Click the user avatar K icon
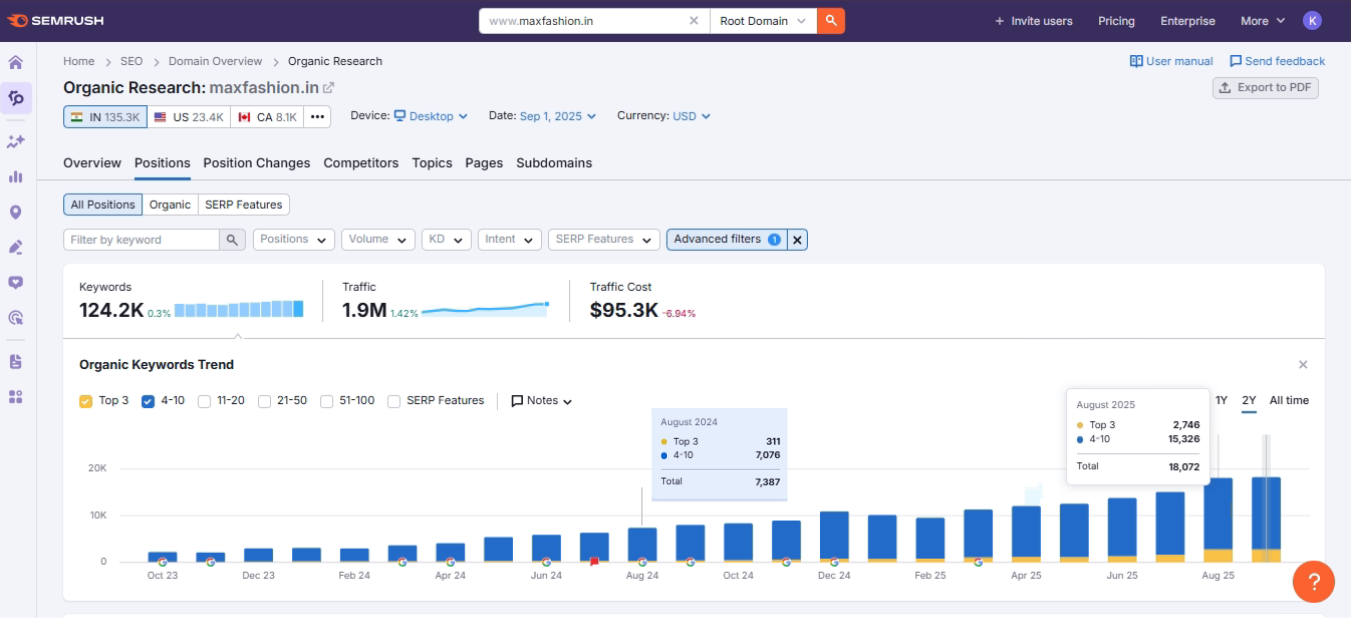 pos(1312,21)
